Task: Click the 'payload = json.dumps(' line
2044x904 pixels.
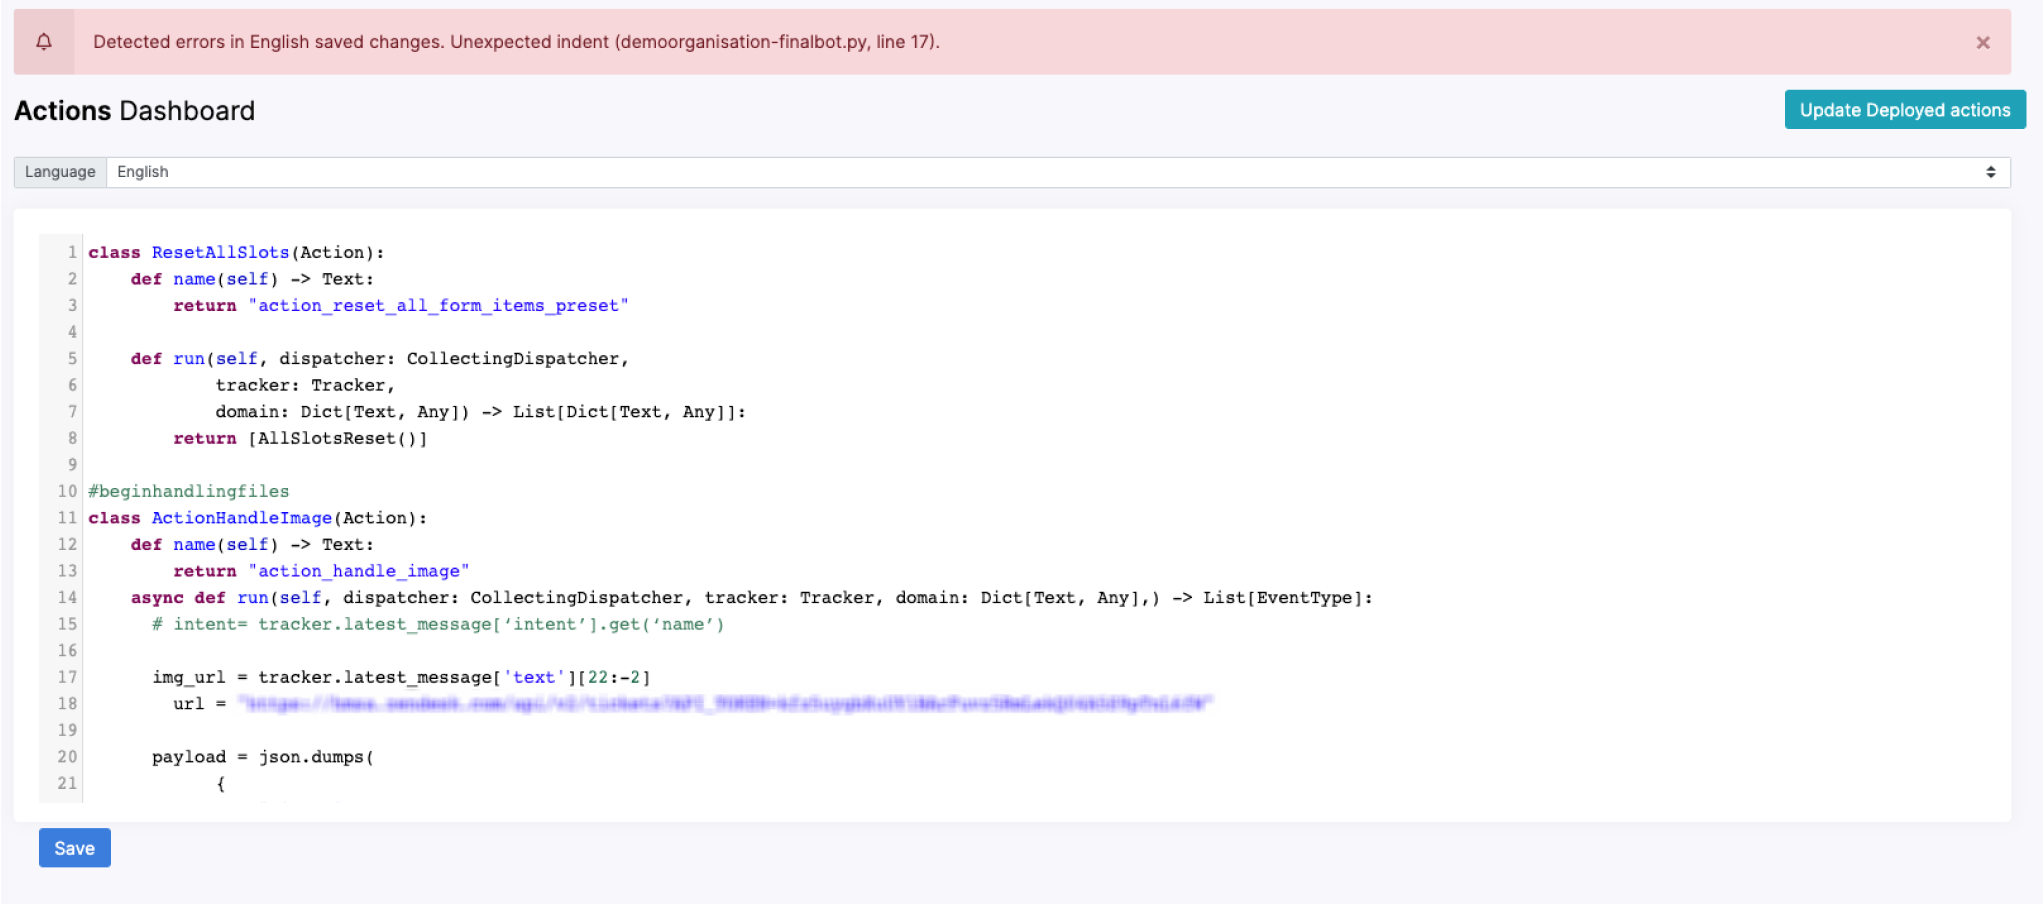Action: tap(263, 757)
